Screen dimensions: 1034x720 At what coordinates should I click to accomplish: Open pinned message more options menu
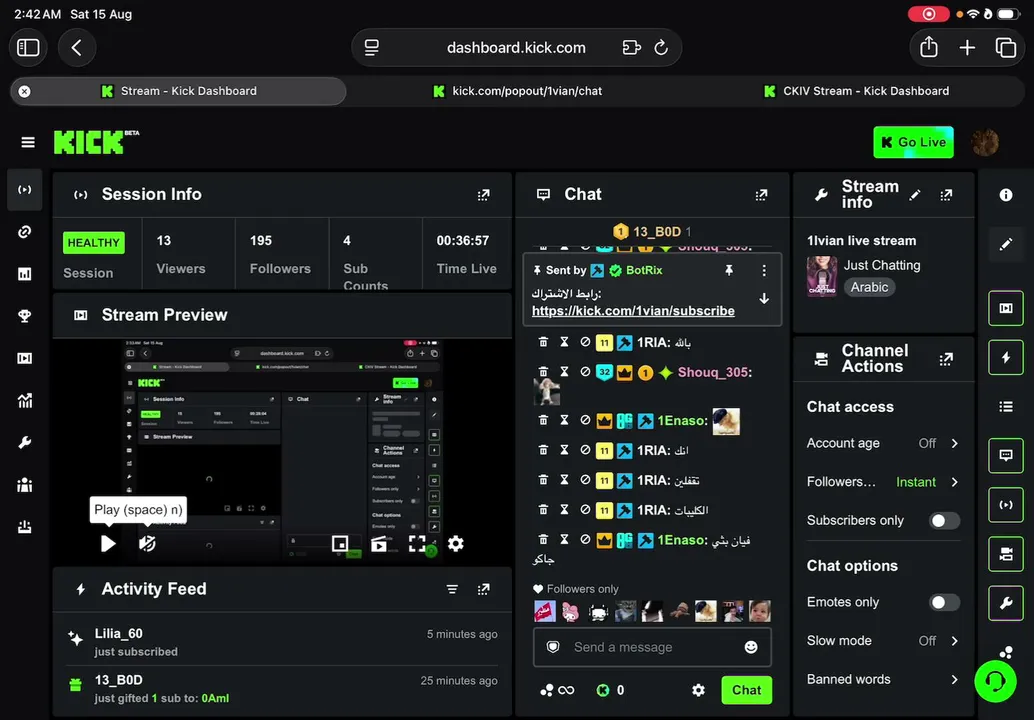pos(764,270)
